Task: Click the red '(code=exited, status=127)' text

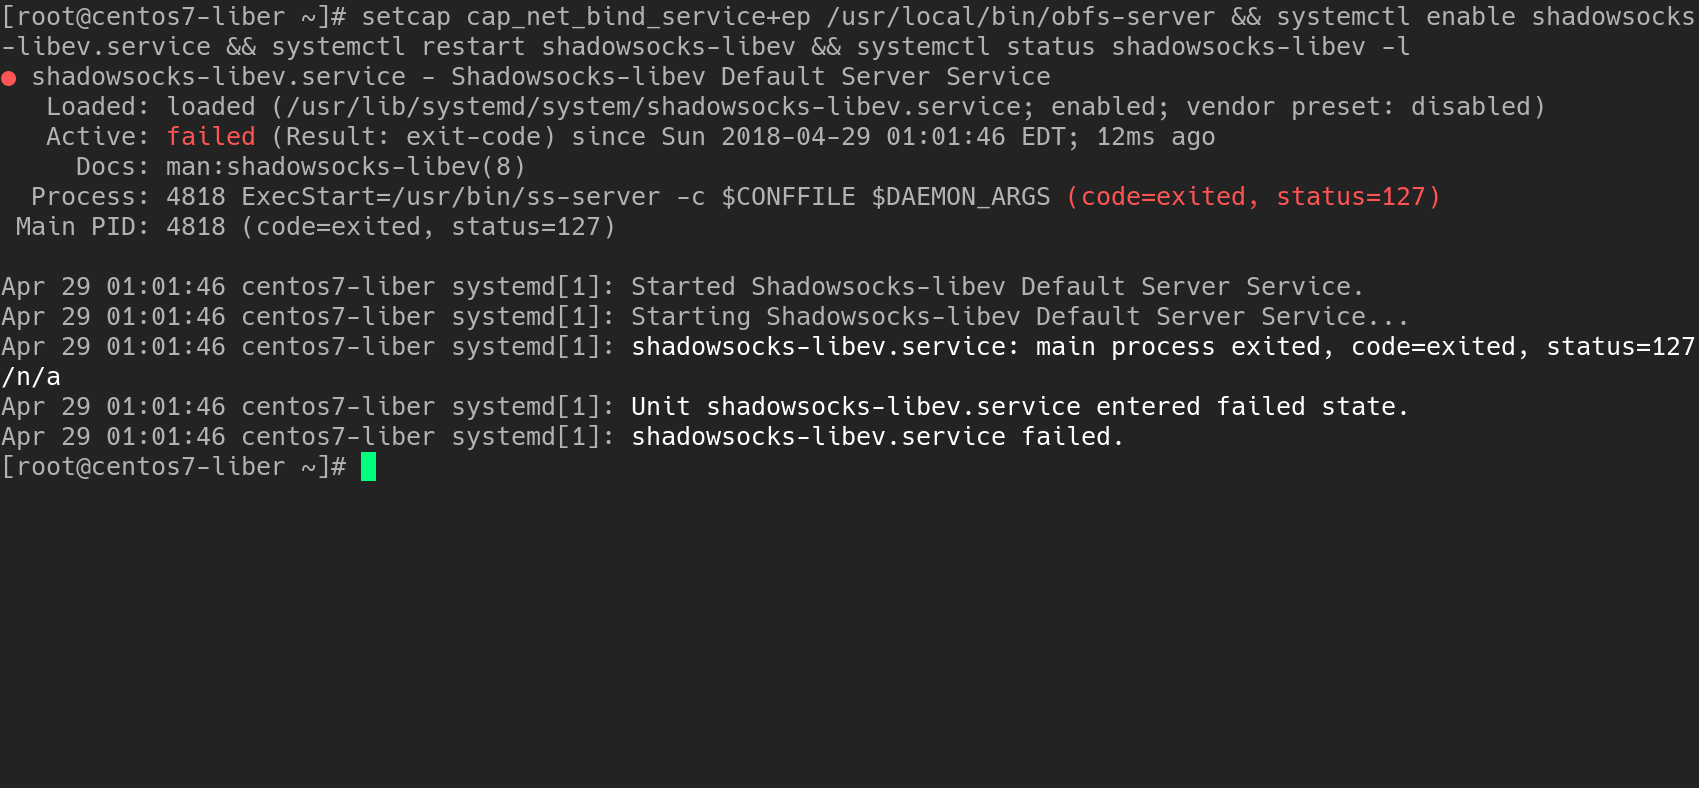Action: point(1253,197)
